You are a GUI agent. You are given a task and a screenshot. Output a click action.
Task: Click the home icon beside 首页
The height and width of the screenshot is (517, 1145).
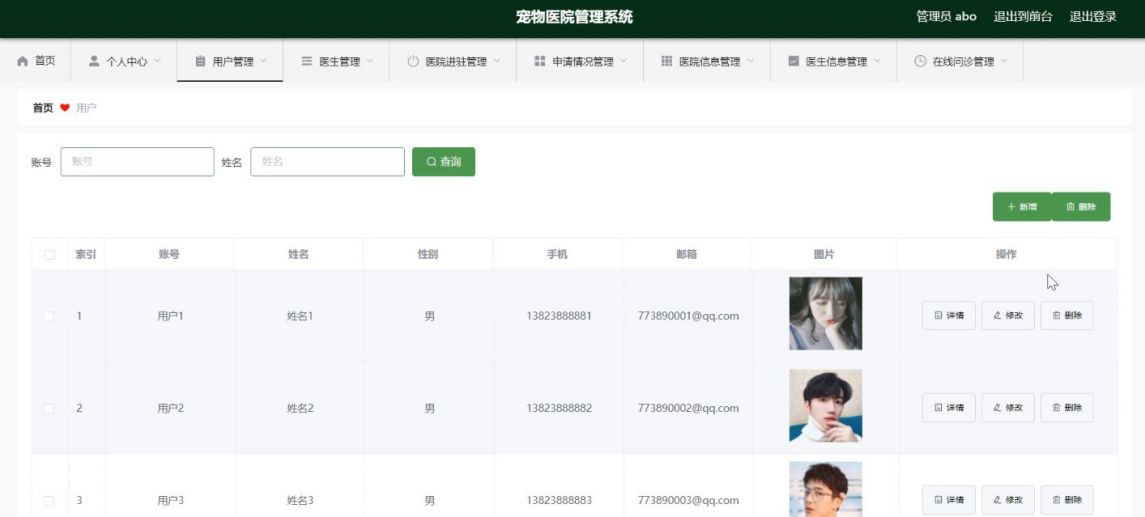point(23,61)
